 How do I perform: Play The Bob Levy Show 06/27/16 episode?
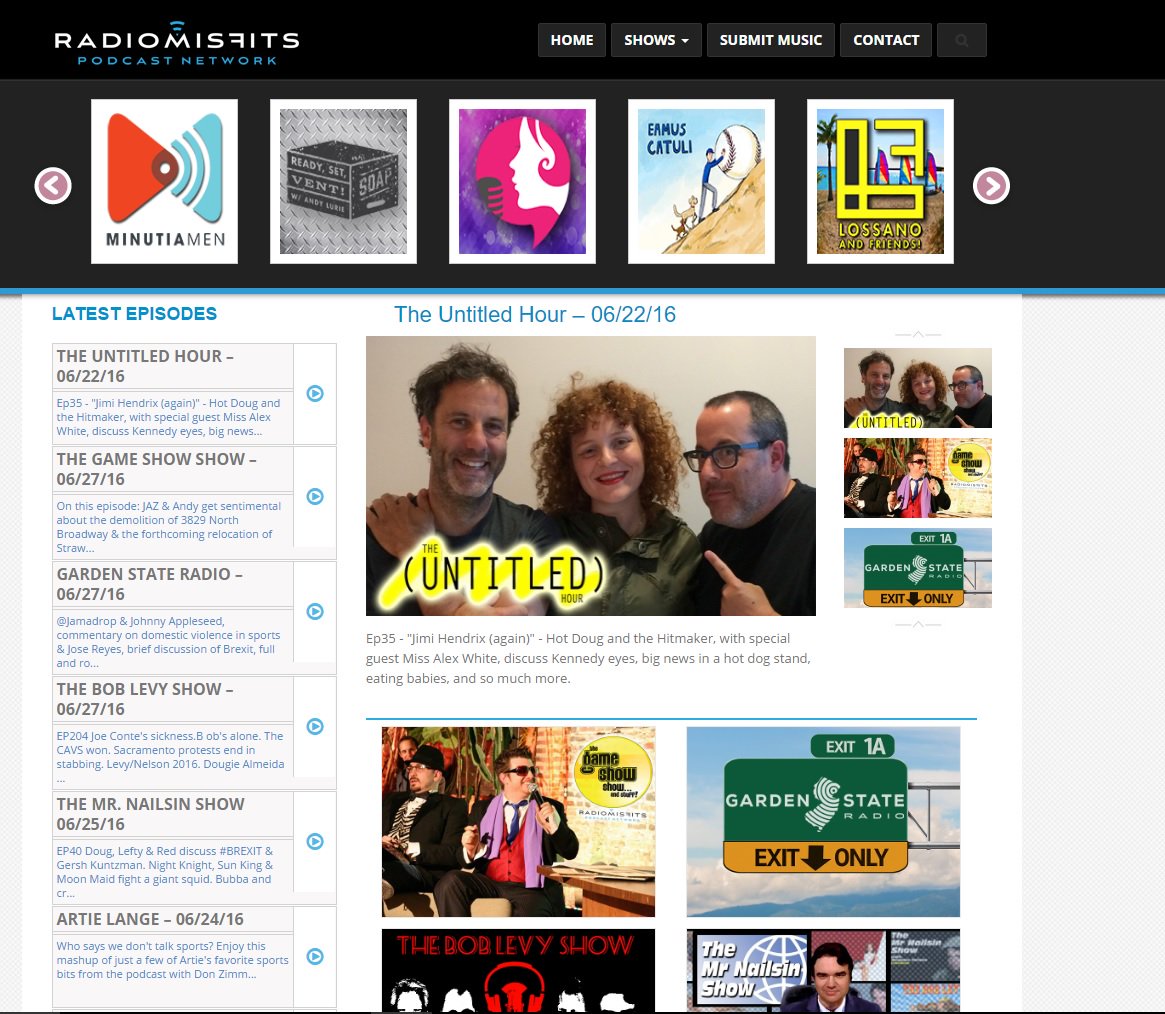pos(315,727)
